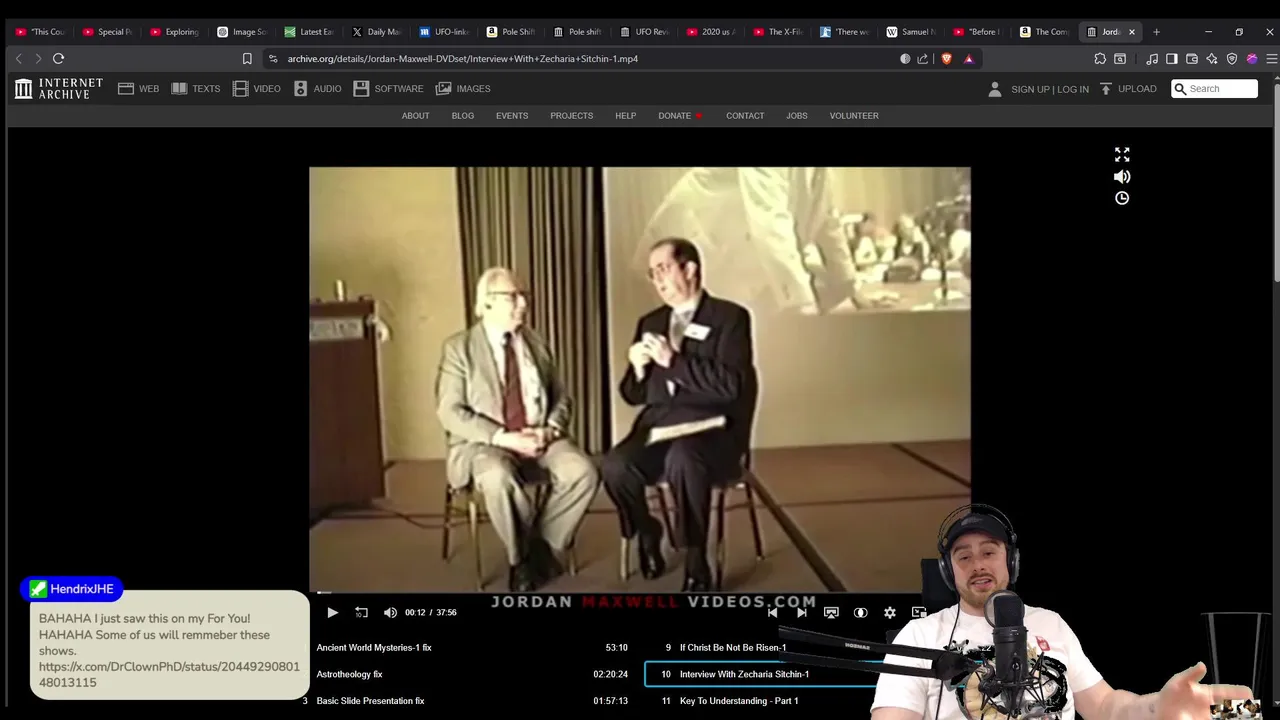Skip to previous playlist track
This screenshot has width=1280, height=720.
(772, 612)
